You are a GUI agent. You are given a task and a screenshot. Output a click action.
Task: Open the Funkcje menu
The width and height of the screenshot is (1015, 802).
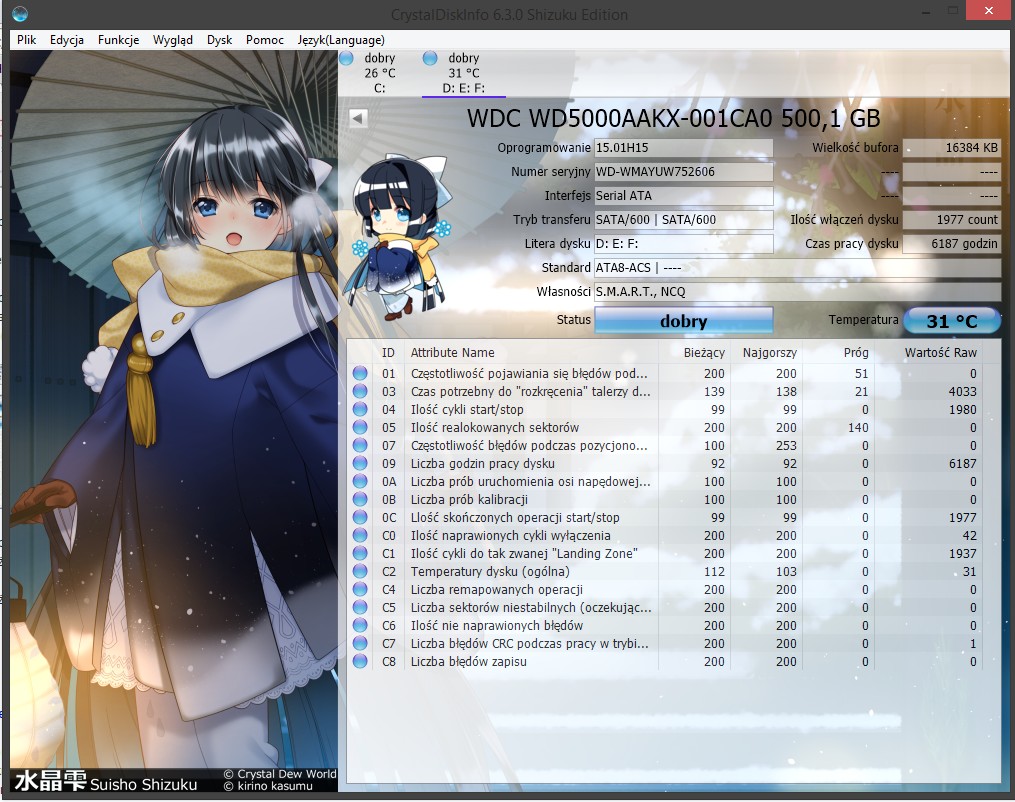click(118, 40)
